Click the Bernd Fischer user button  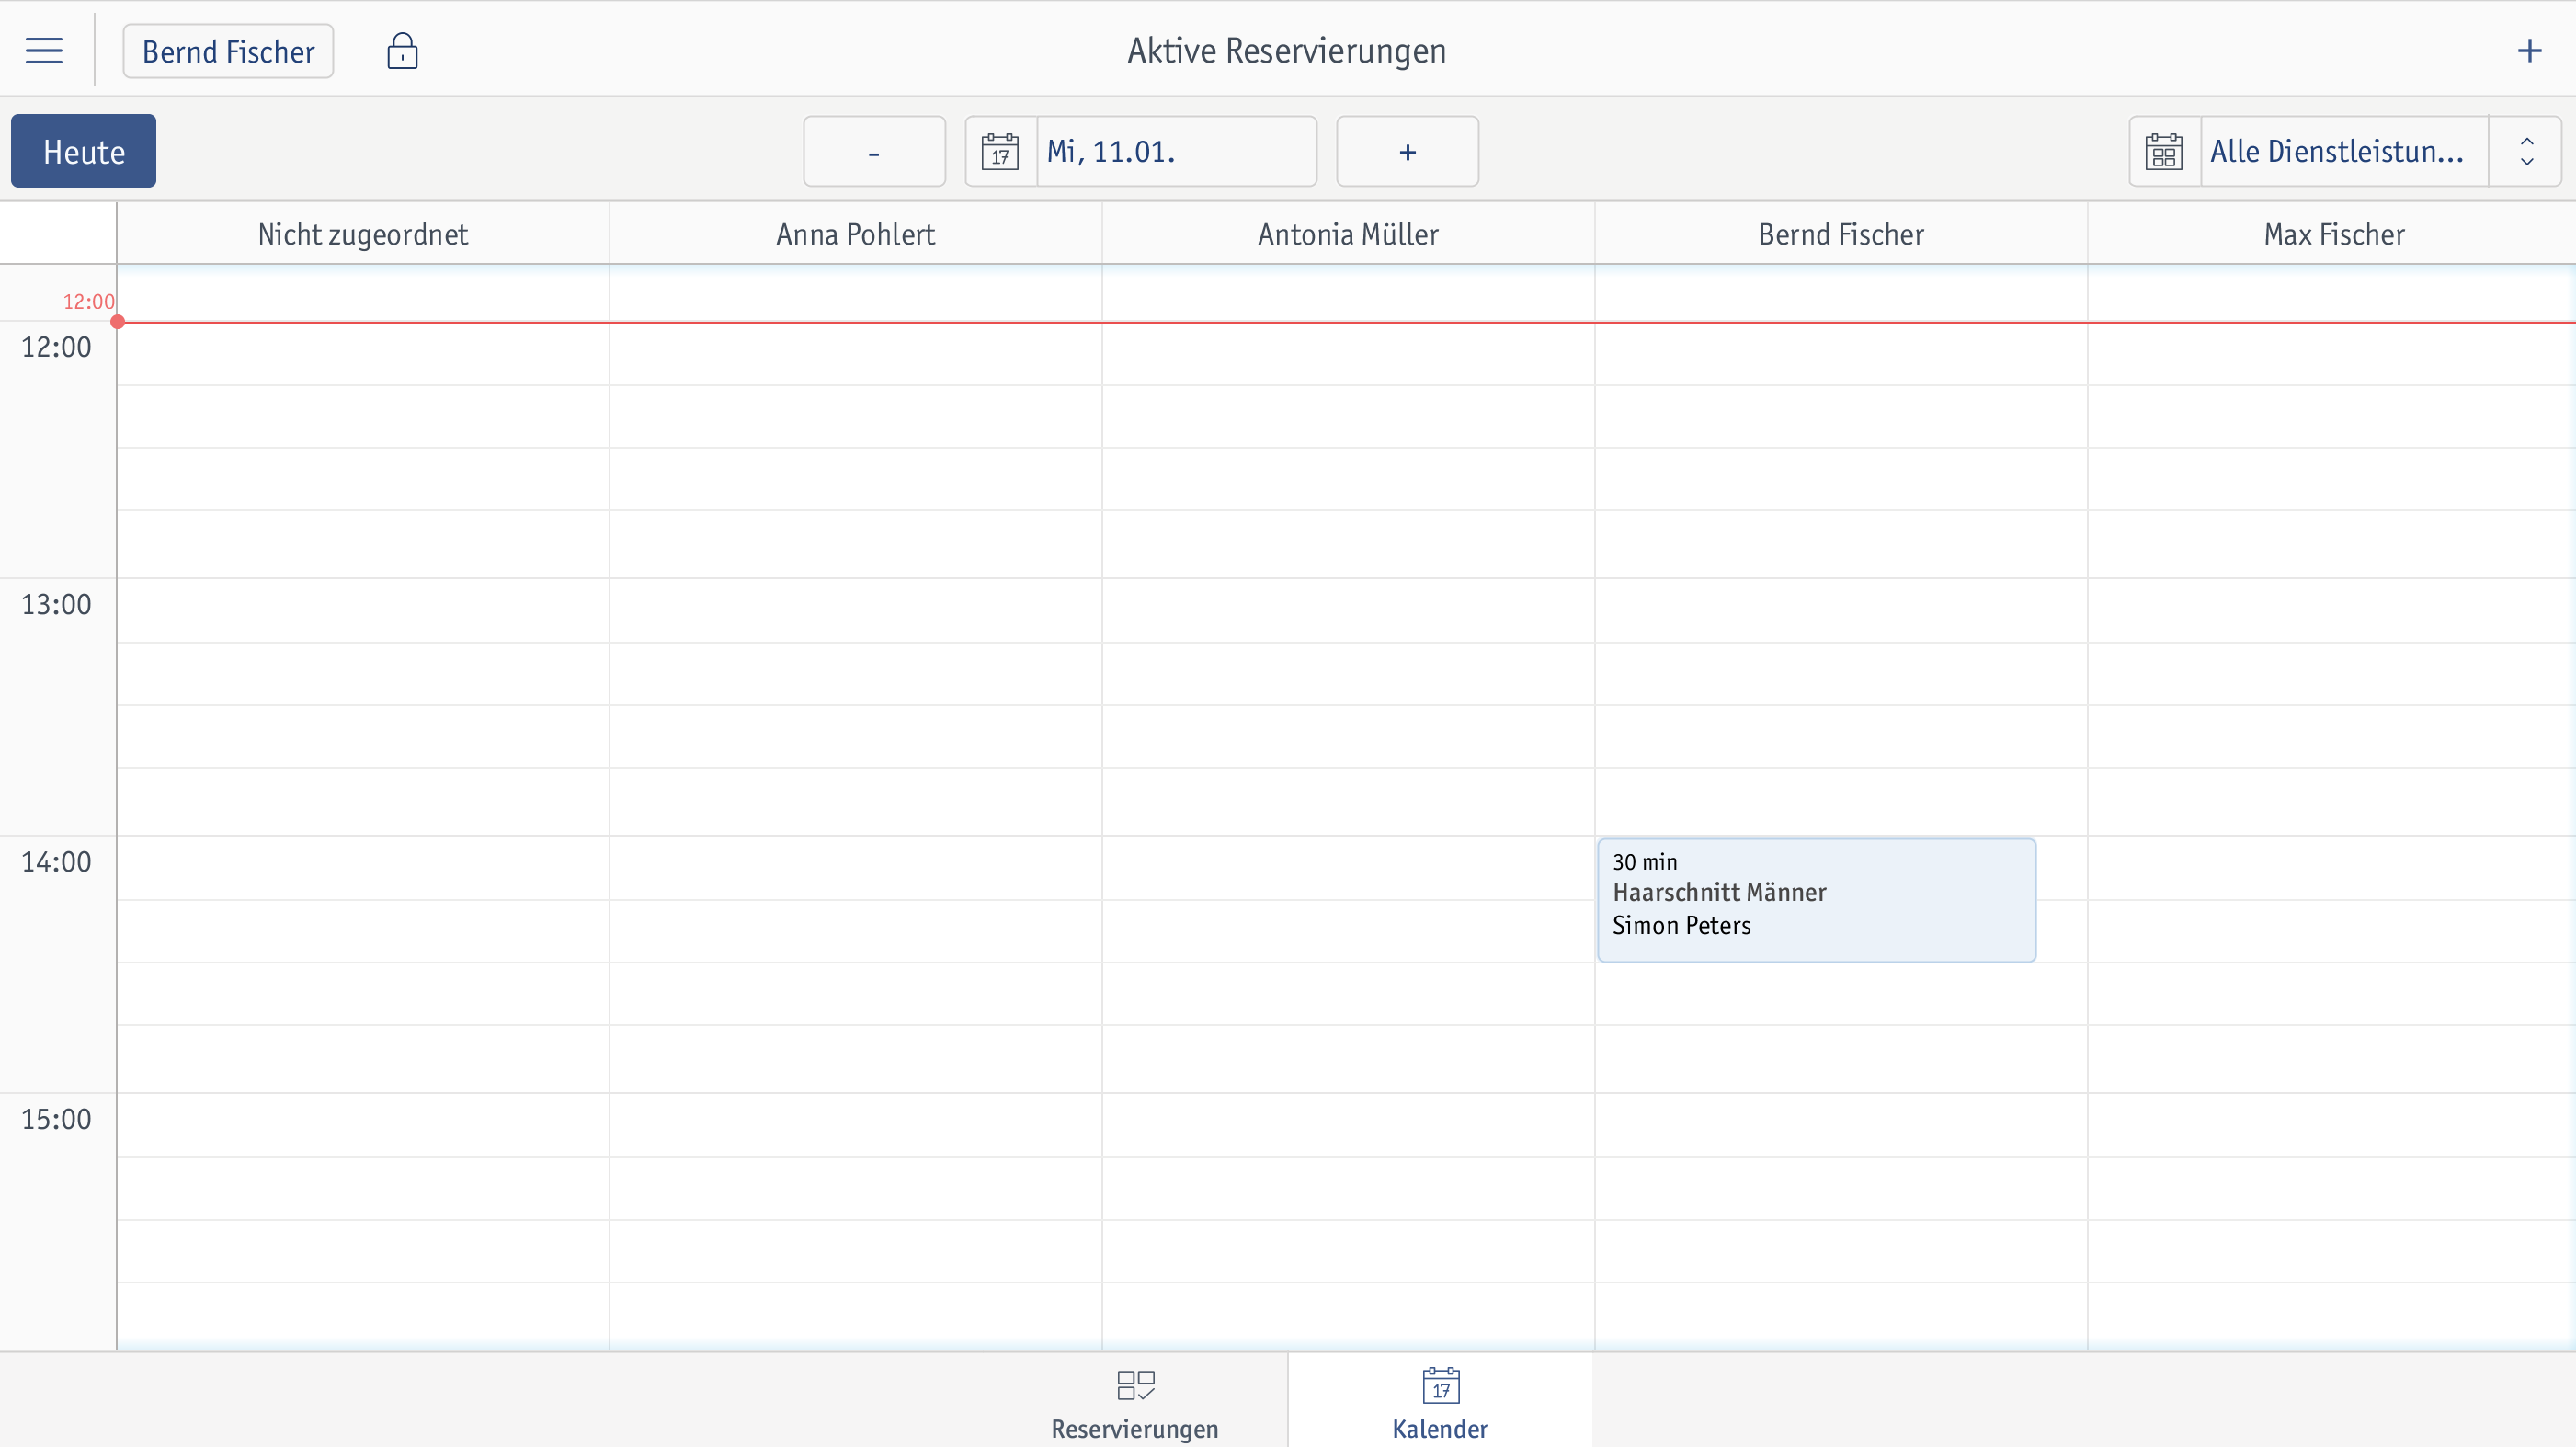pyautogui.click(x=228, y=51)
